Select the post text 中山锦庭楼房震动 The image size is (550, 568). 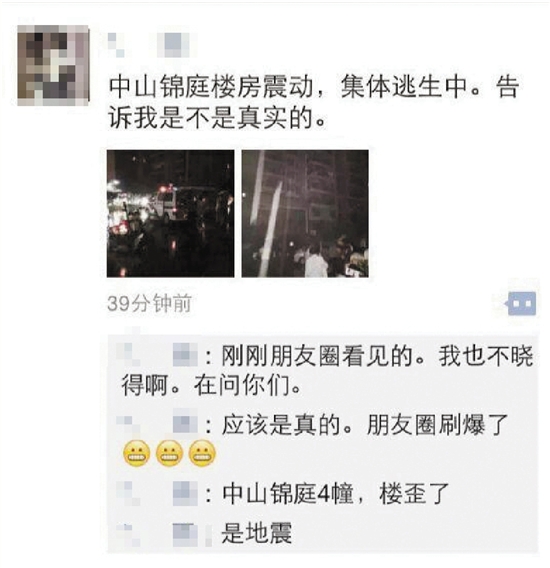(x=211, y=87)
